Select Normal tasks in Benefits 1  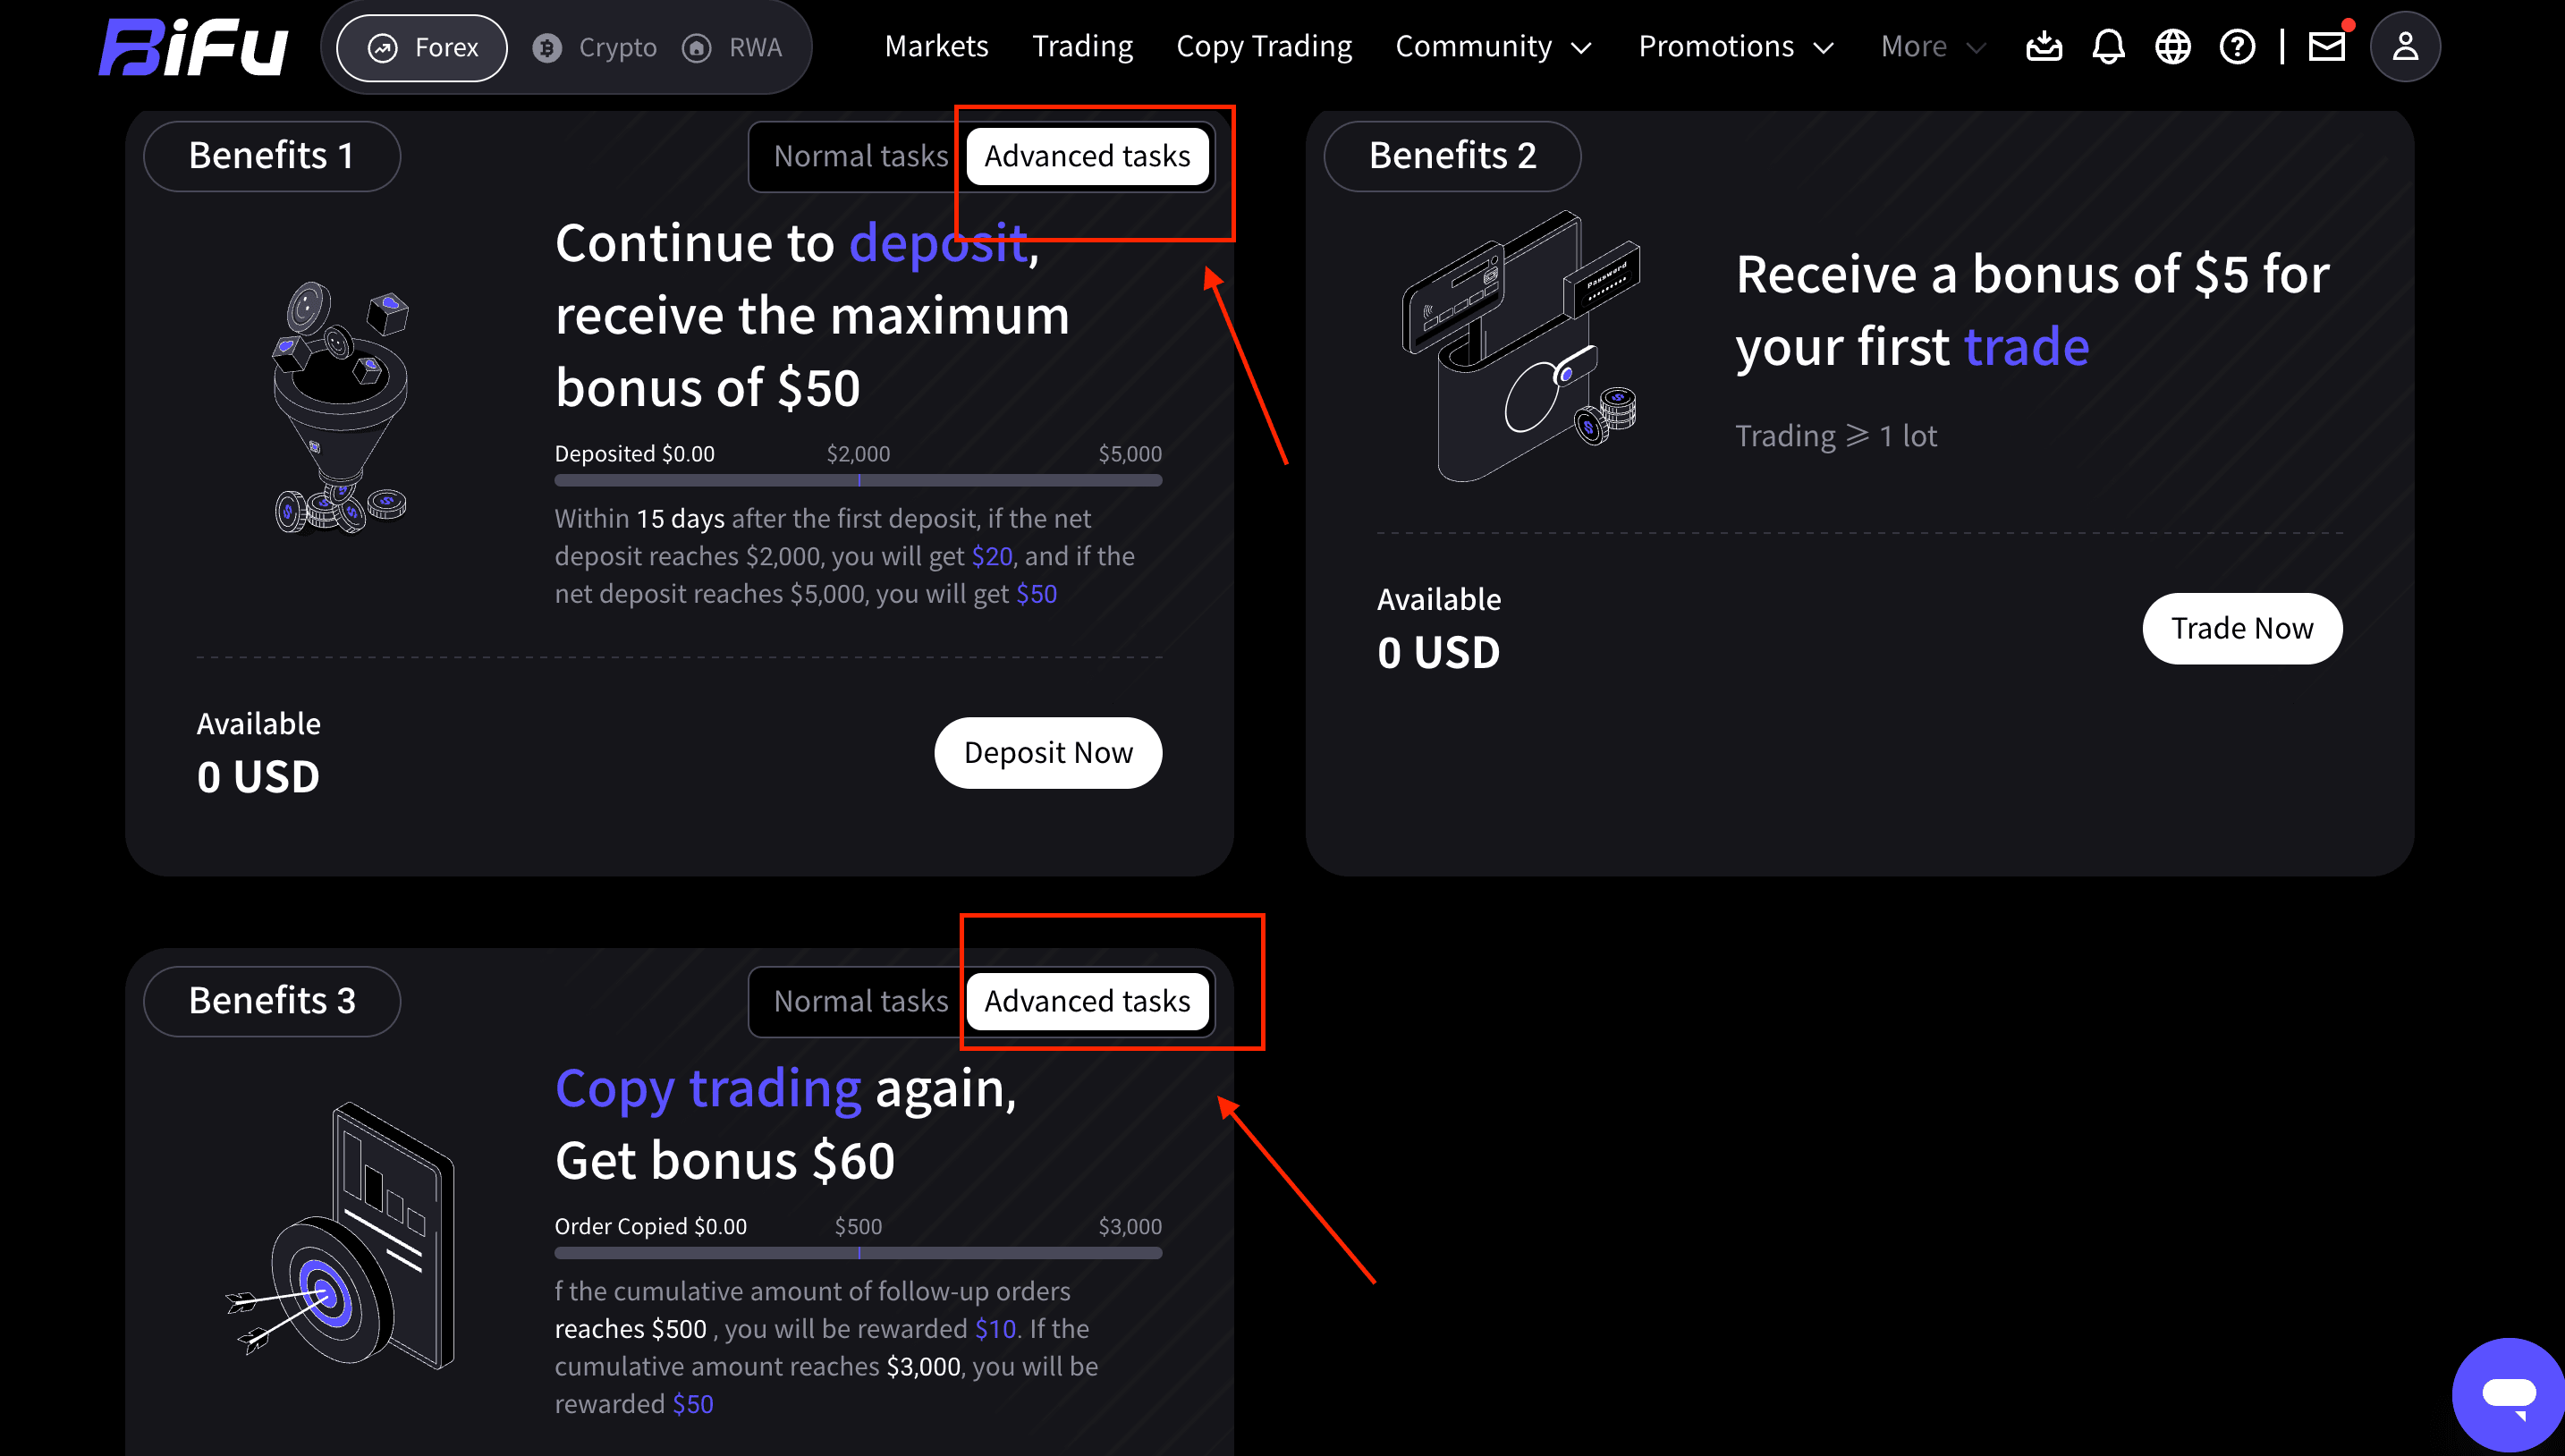pyautogui.click(x=860, y=157)
